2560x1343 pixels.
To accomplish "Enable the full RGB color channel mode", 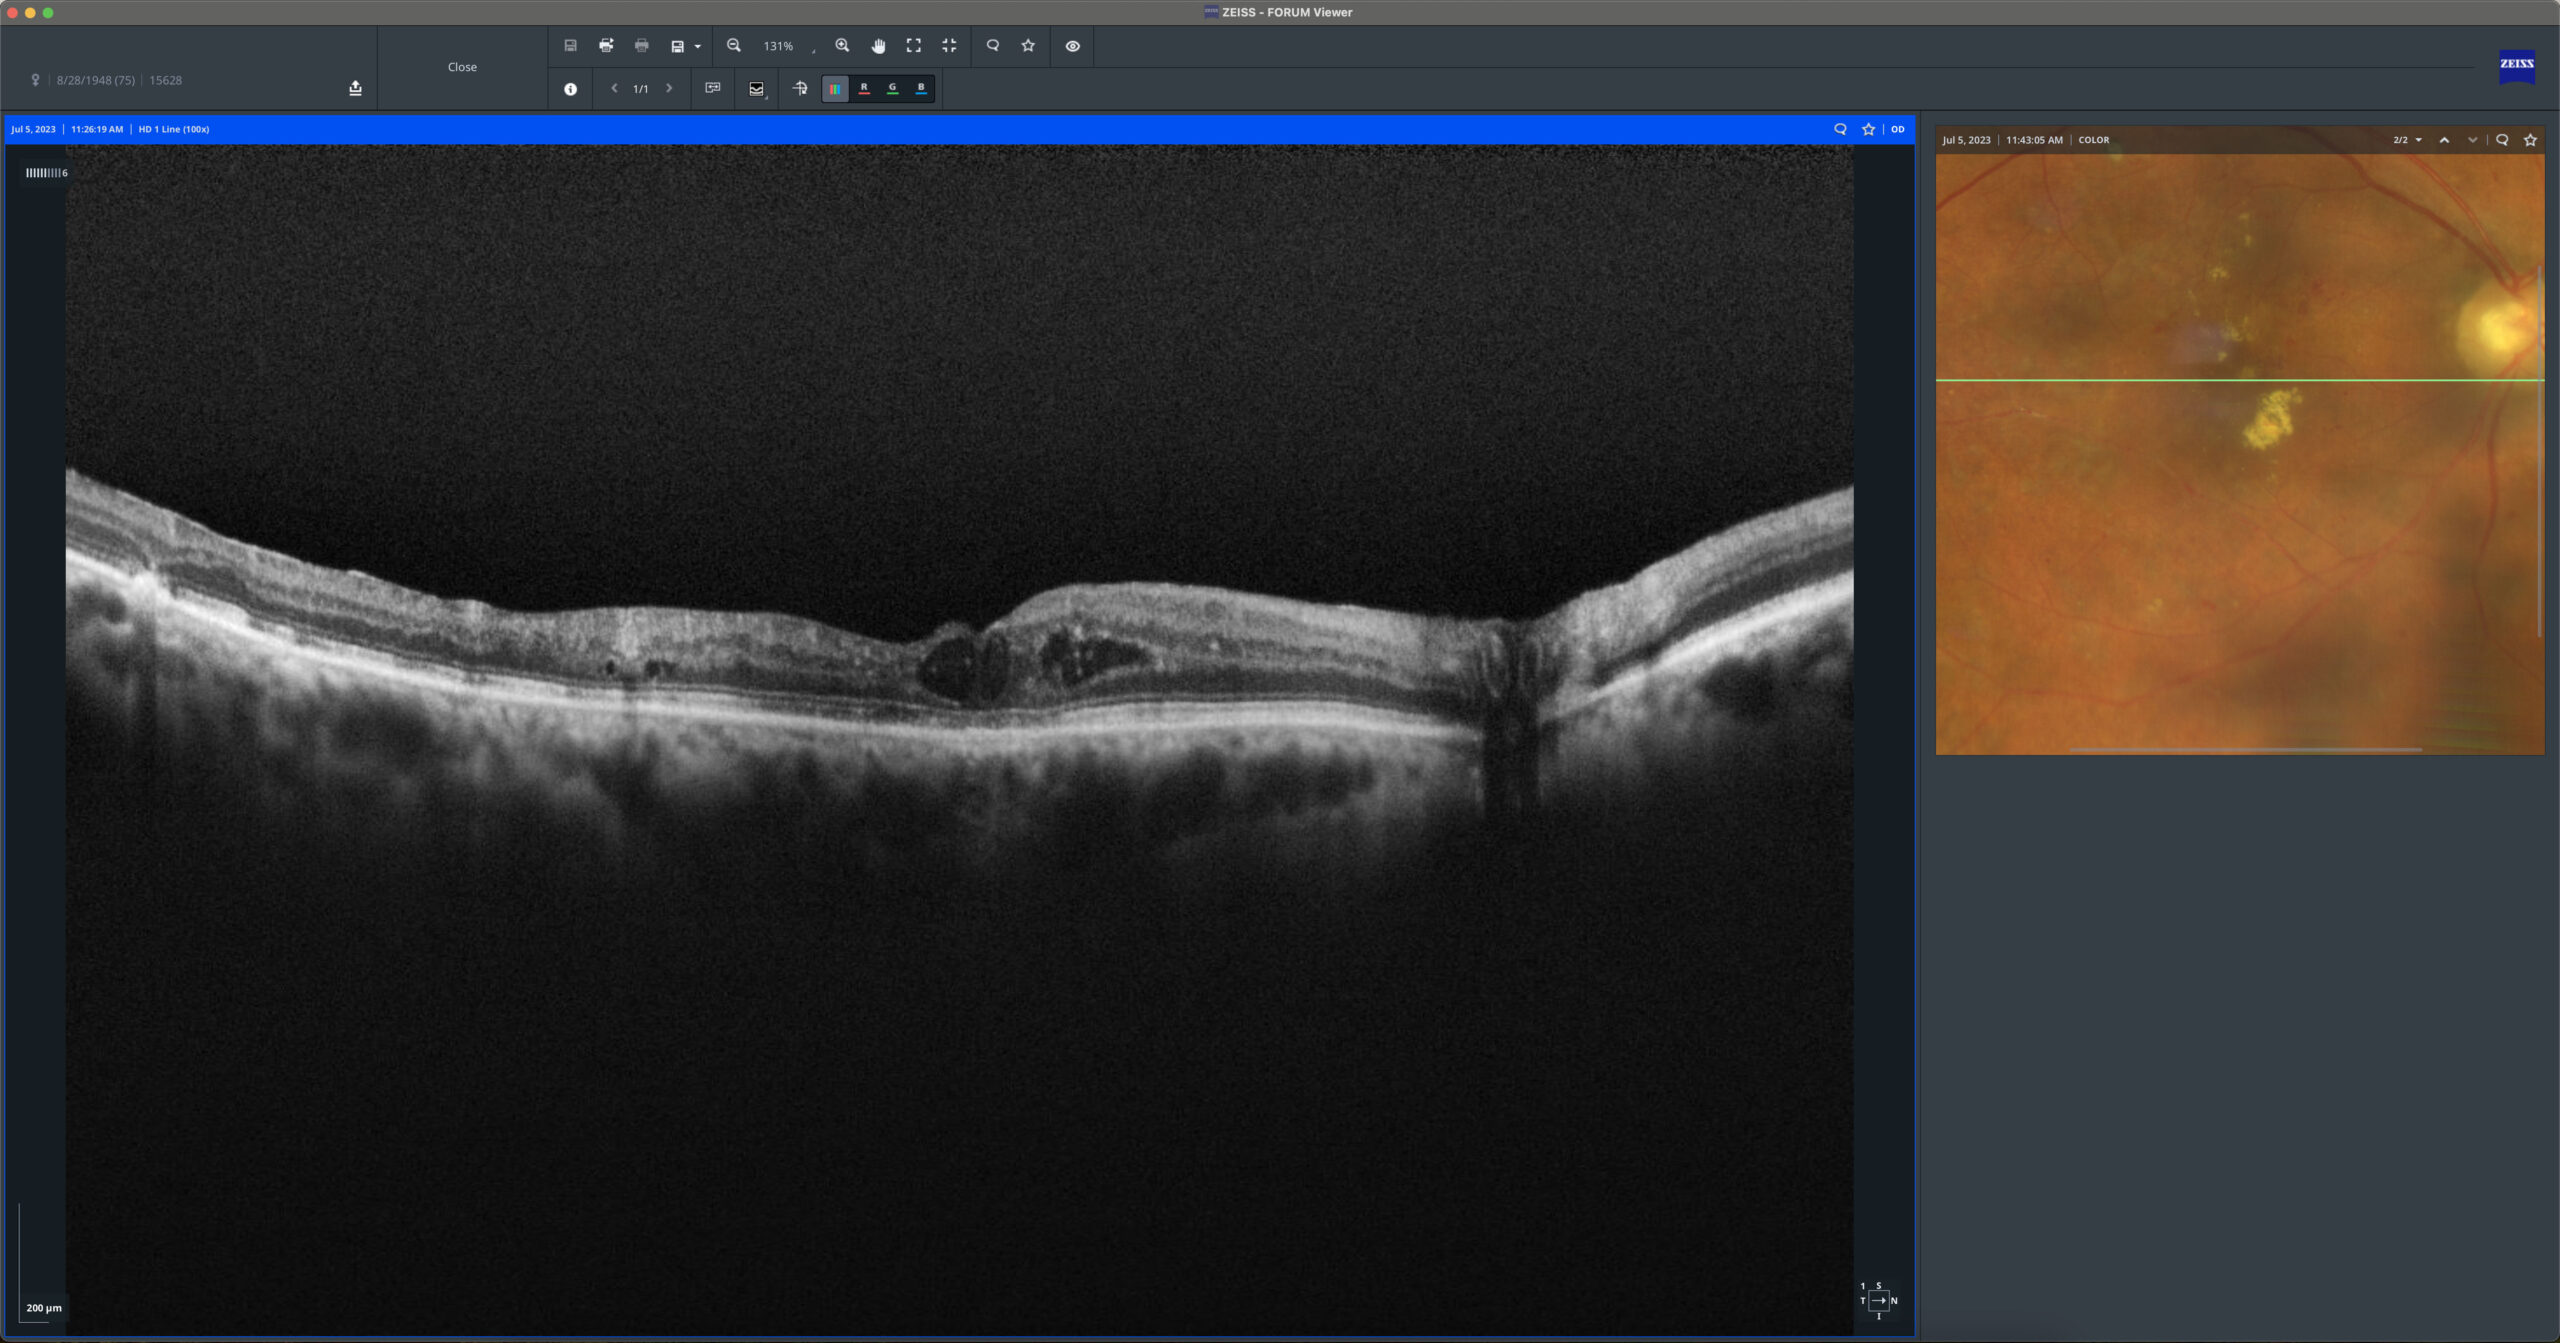I will [835, 89].
